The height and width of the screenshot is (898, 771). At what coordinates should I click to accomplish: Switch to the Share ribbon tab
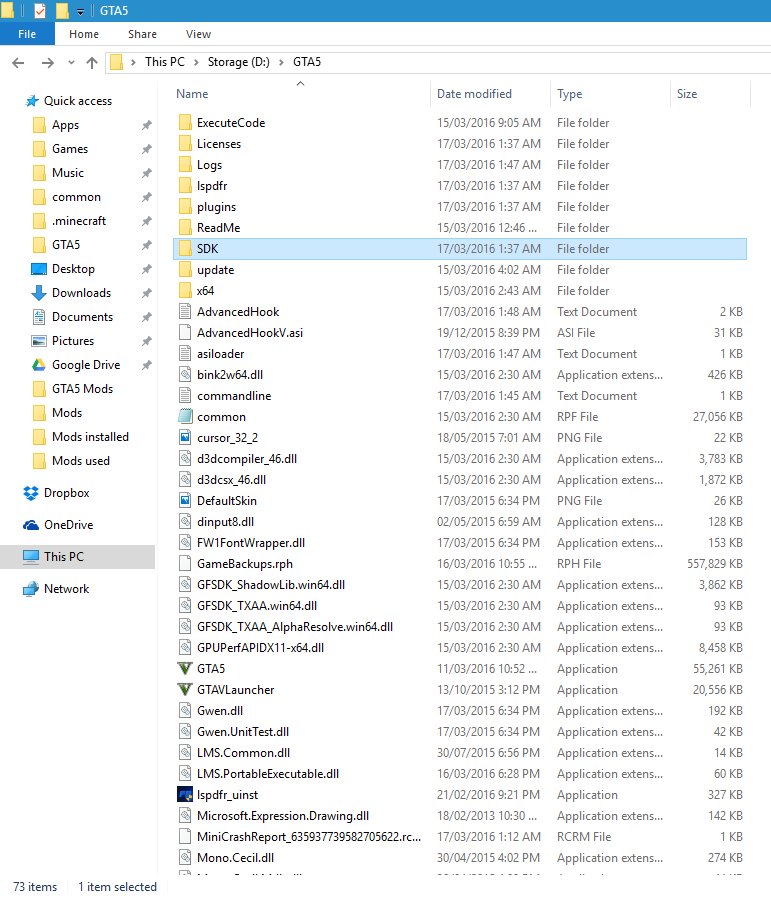[x=142, y=34]
